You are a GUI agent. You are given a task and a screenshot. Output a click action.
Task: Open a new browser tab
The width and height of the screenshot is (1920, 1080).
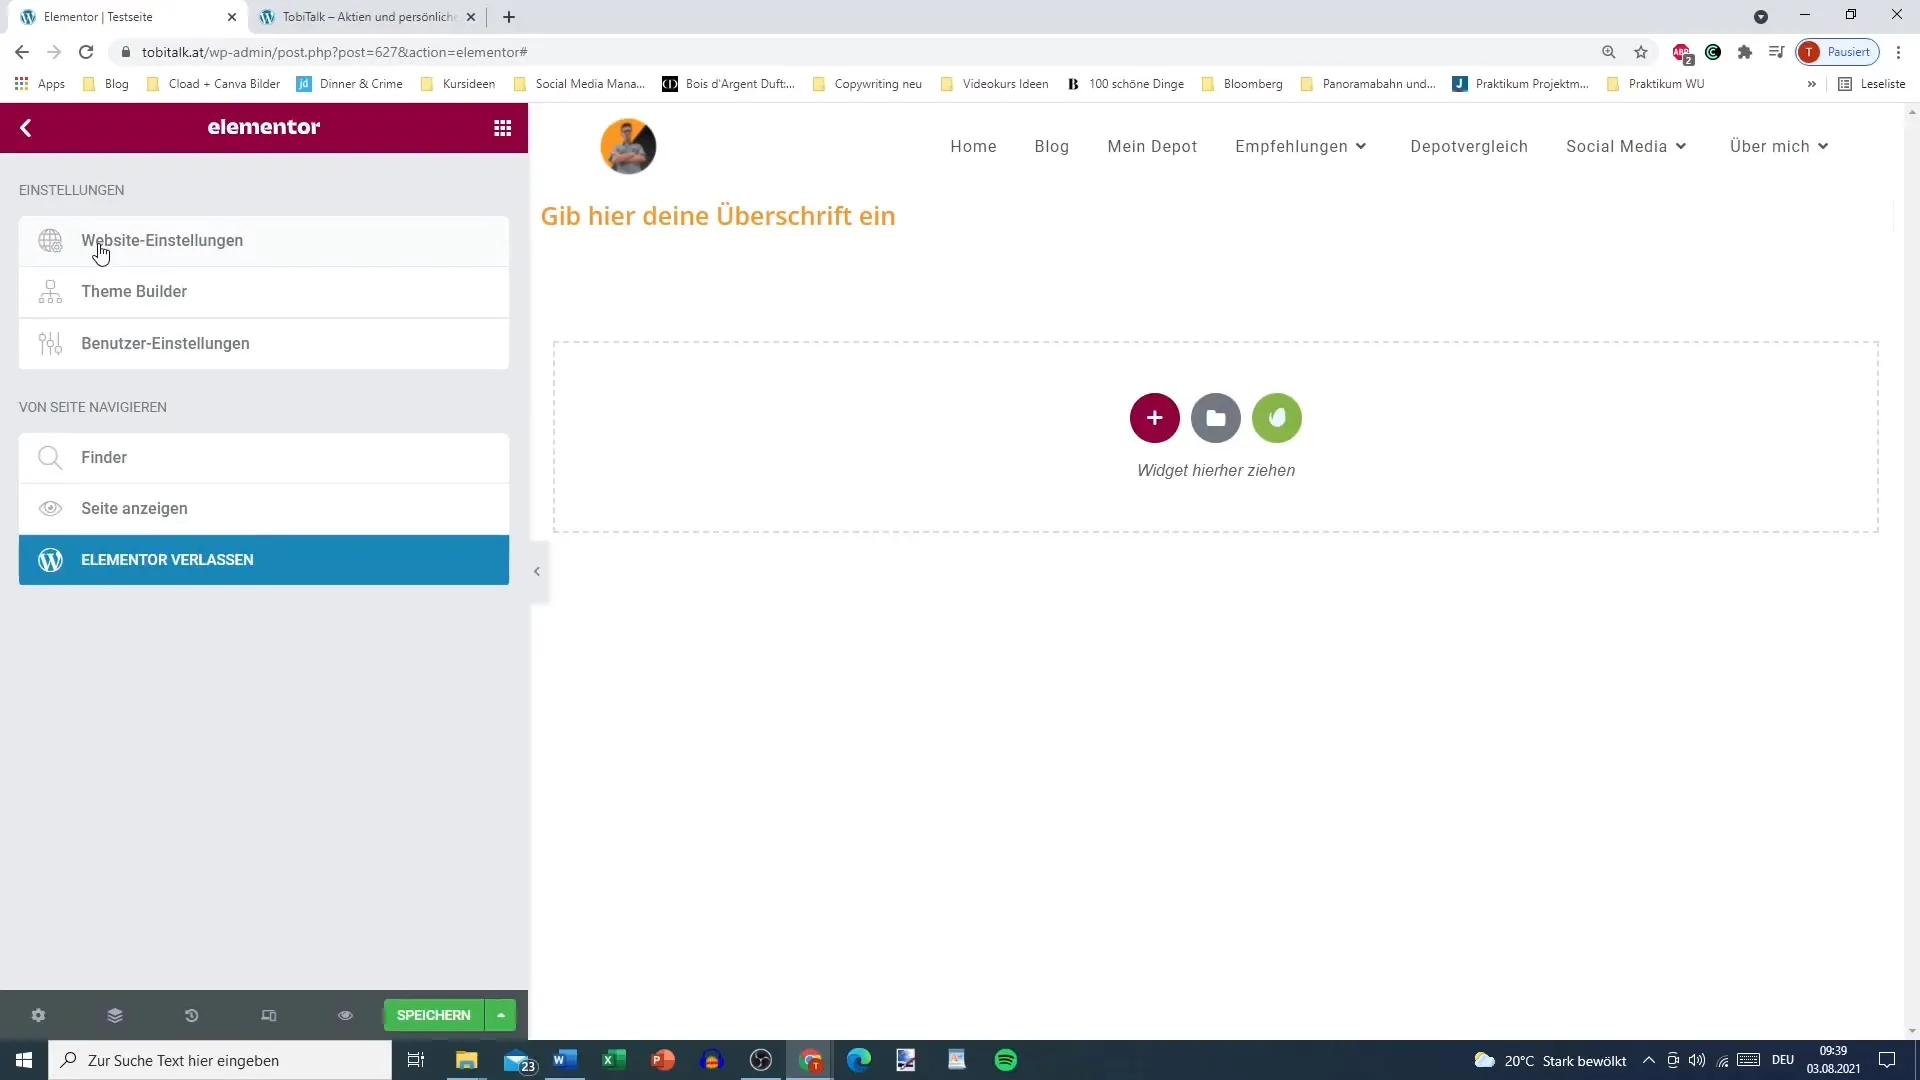pyautogui.click(x=509, y=17)
